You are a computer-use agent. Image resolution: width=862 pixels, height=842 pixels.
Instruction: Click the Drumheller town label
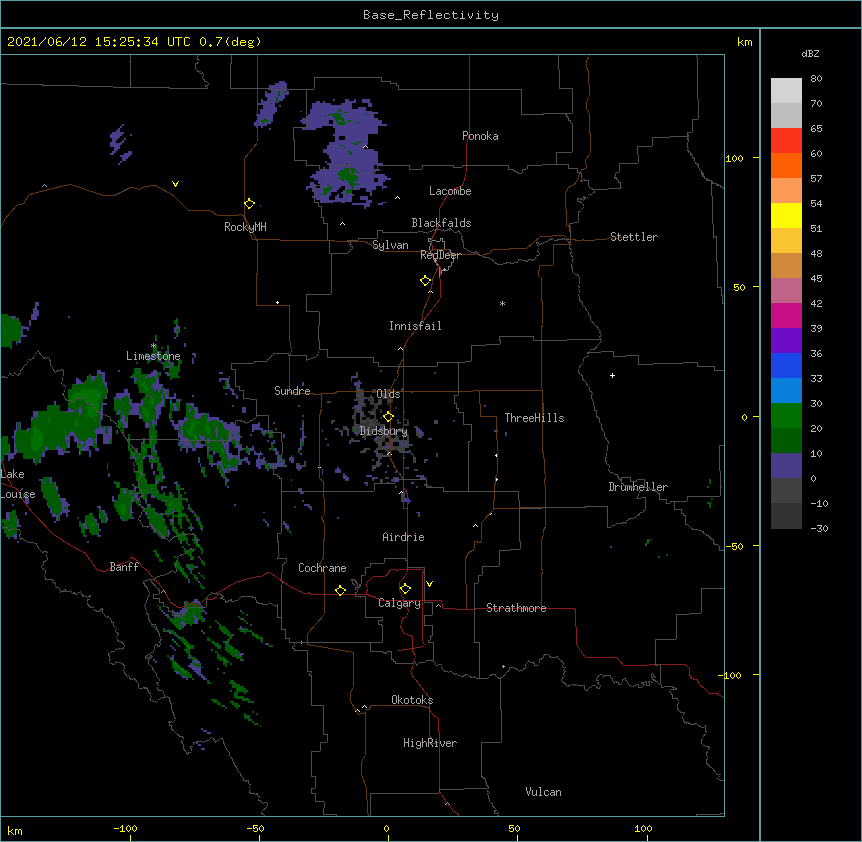638,487
